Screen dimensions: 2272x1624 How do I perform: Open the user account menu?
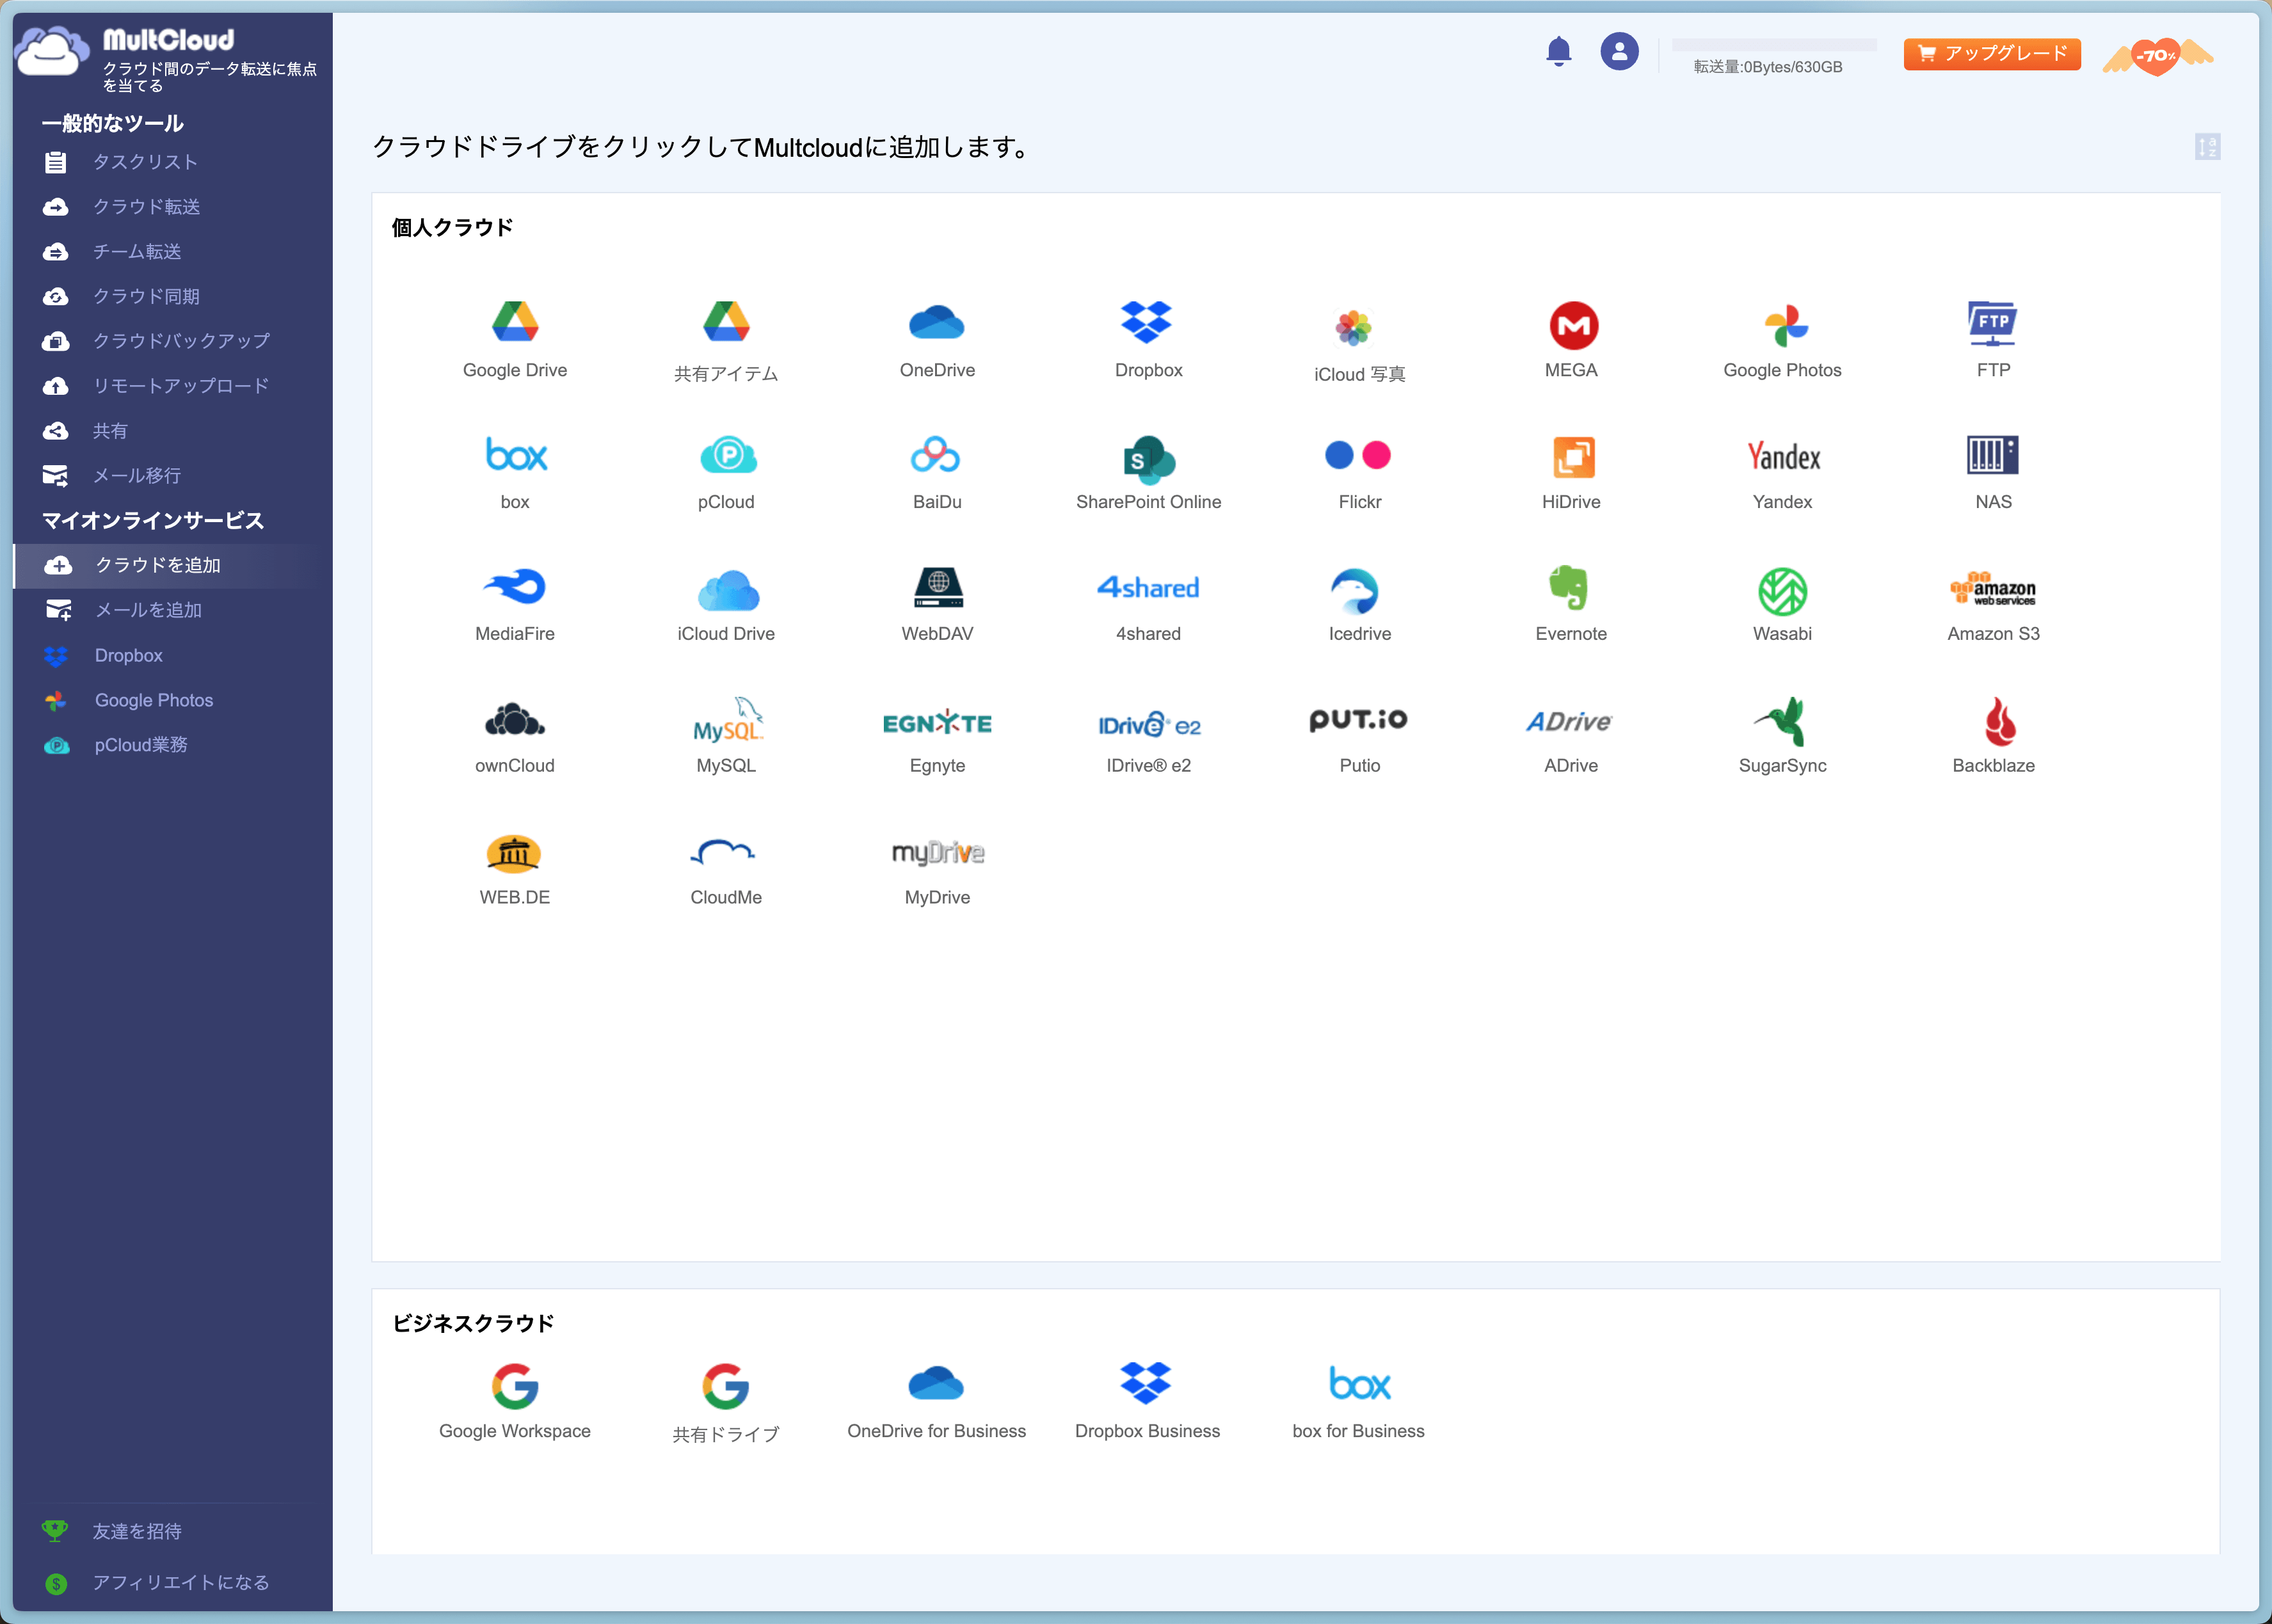(1620, 51)
